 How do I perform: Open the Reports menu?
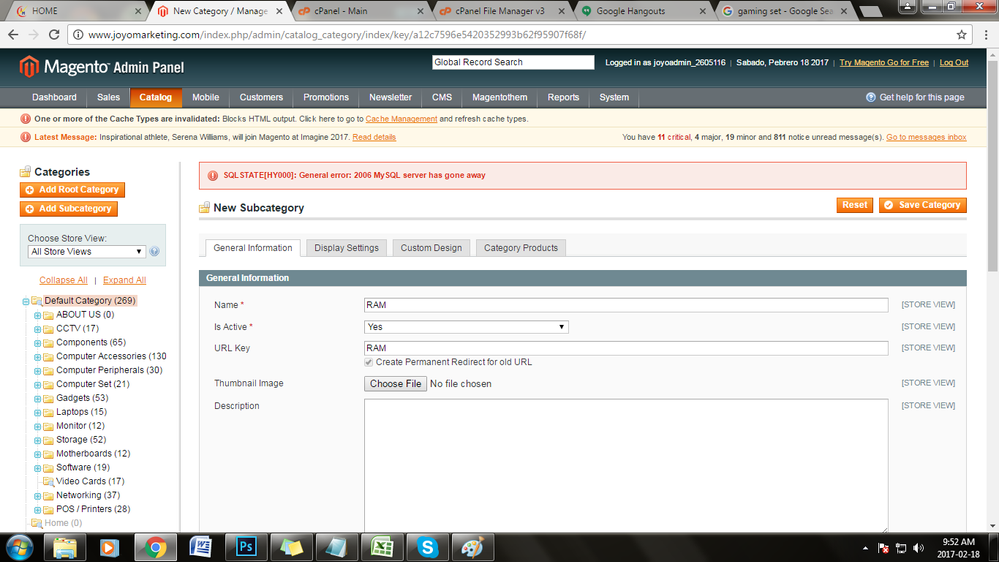click(x=563, y=97)
